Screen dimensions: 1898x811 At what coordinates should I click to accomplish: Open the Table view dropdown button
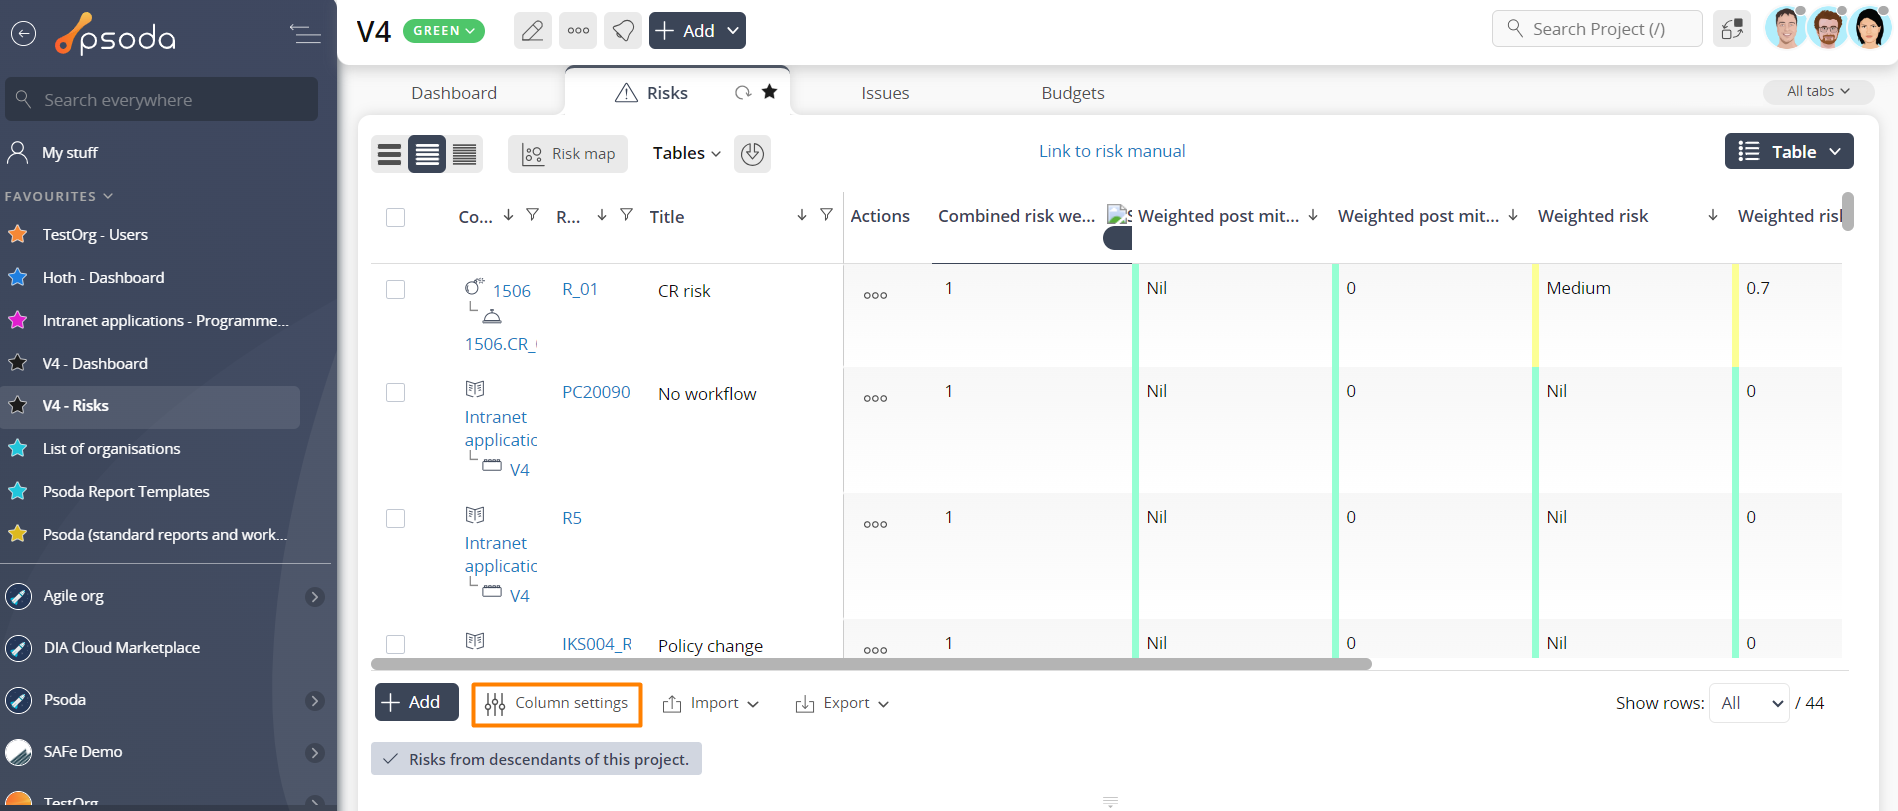(1789, 151)
